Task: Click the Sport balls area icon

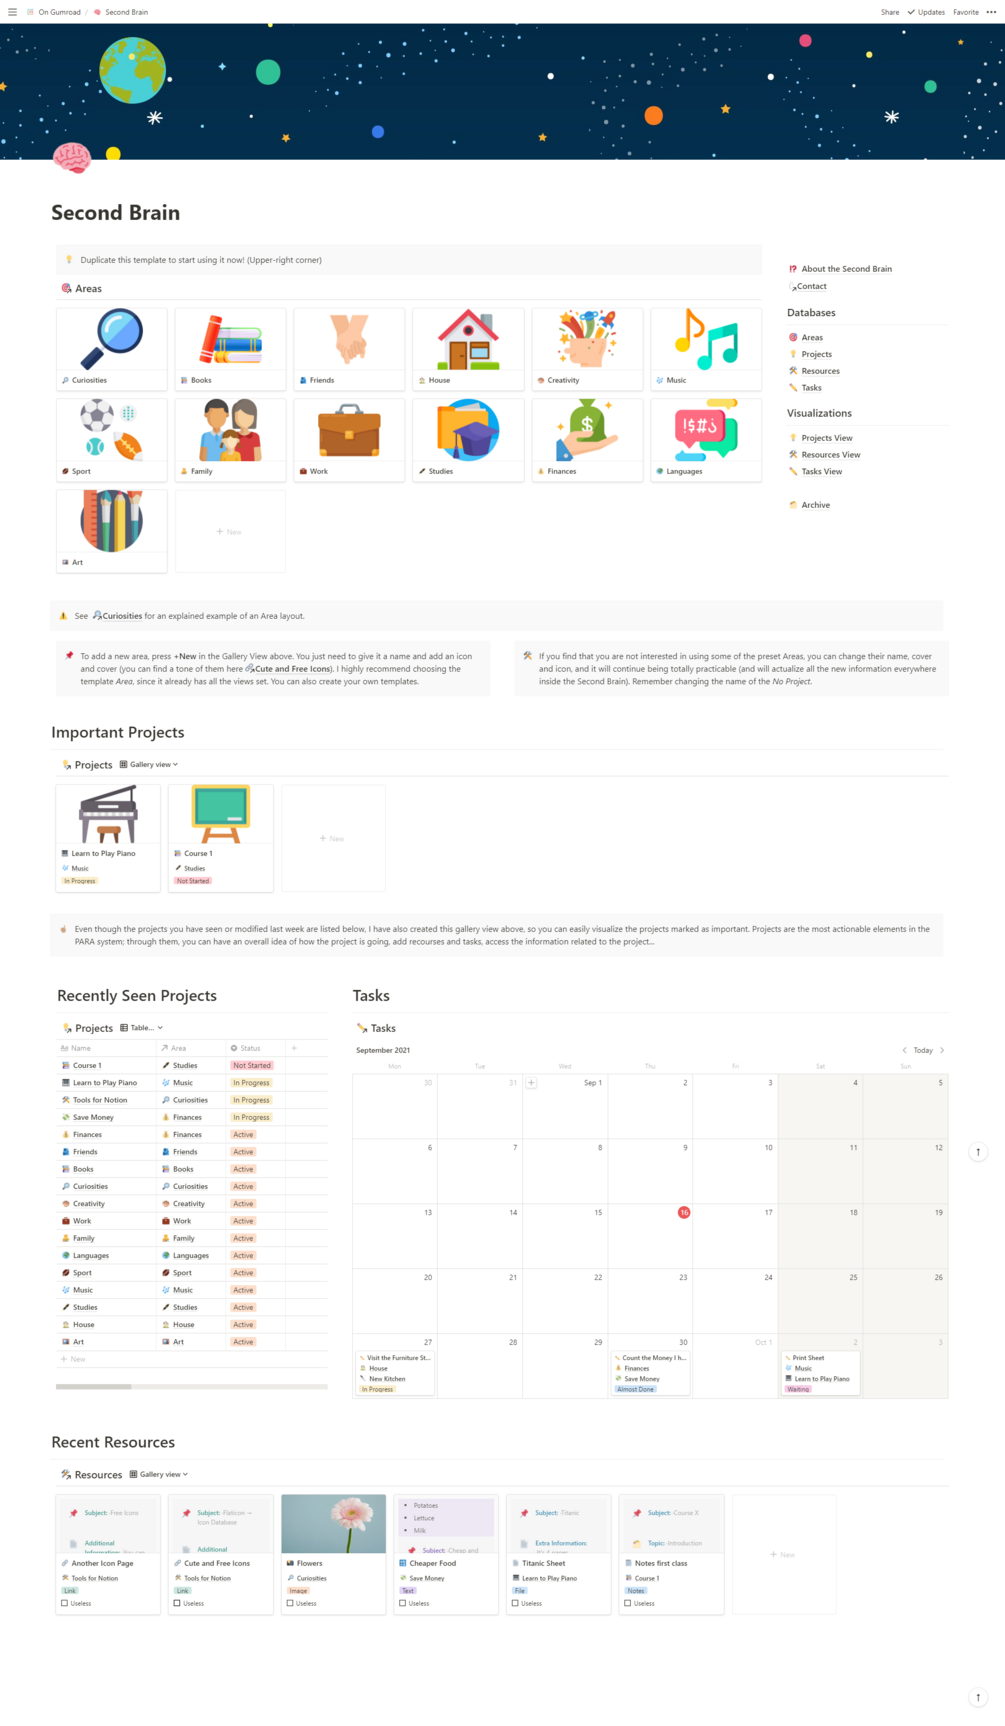Action: pyautogui.click(x=112, y=430)
